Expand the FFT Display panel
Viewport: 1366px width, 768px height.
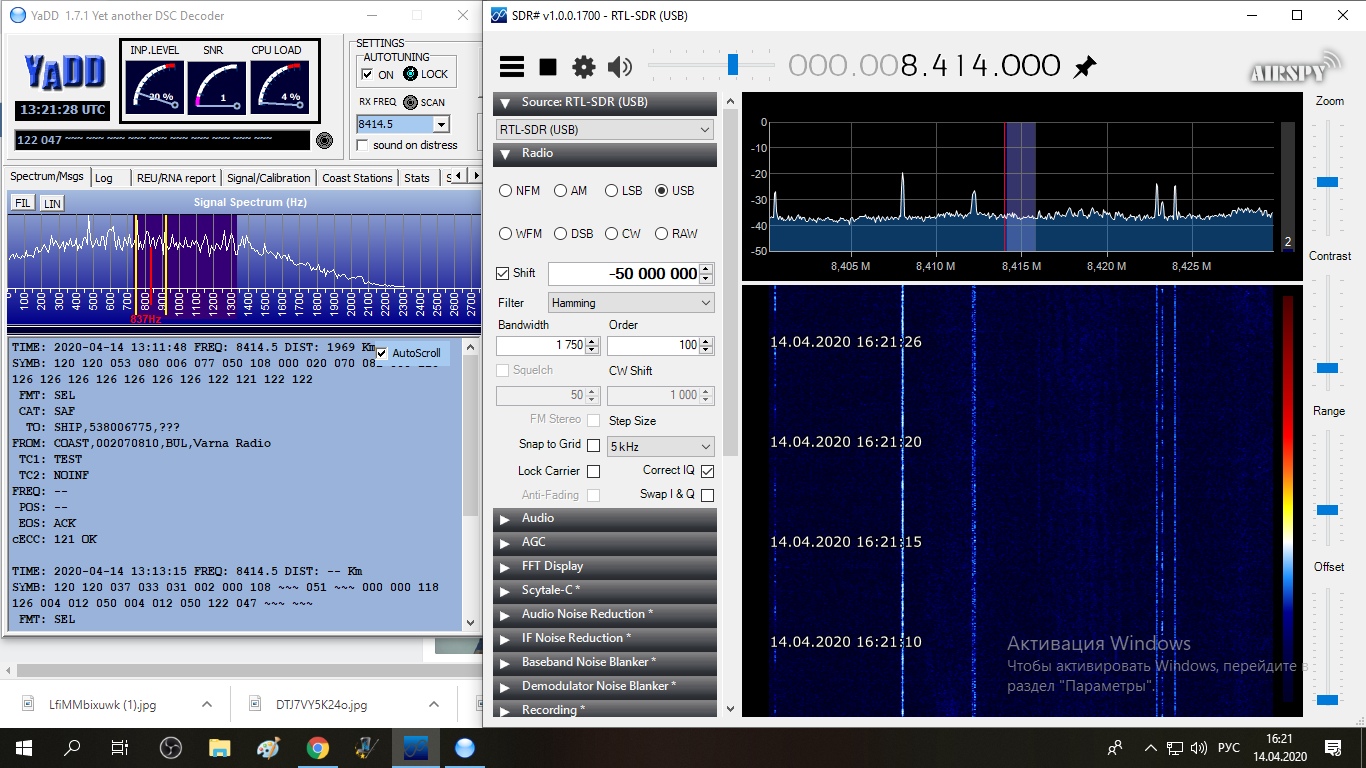552,566
